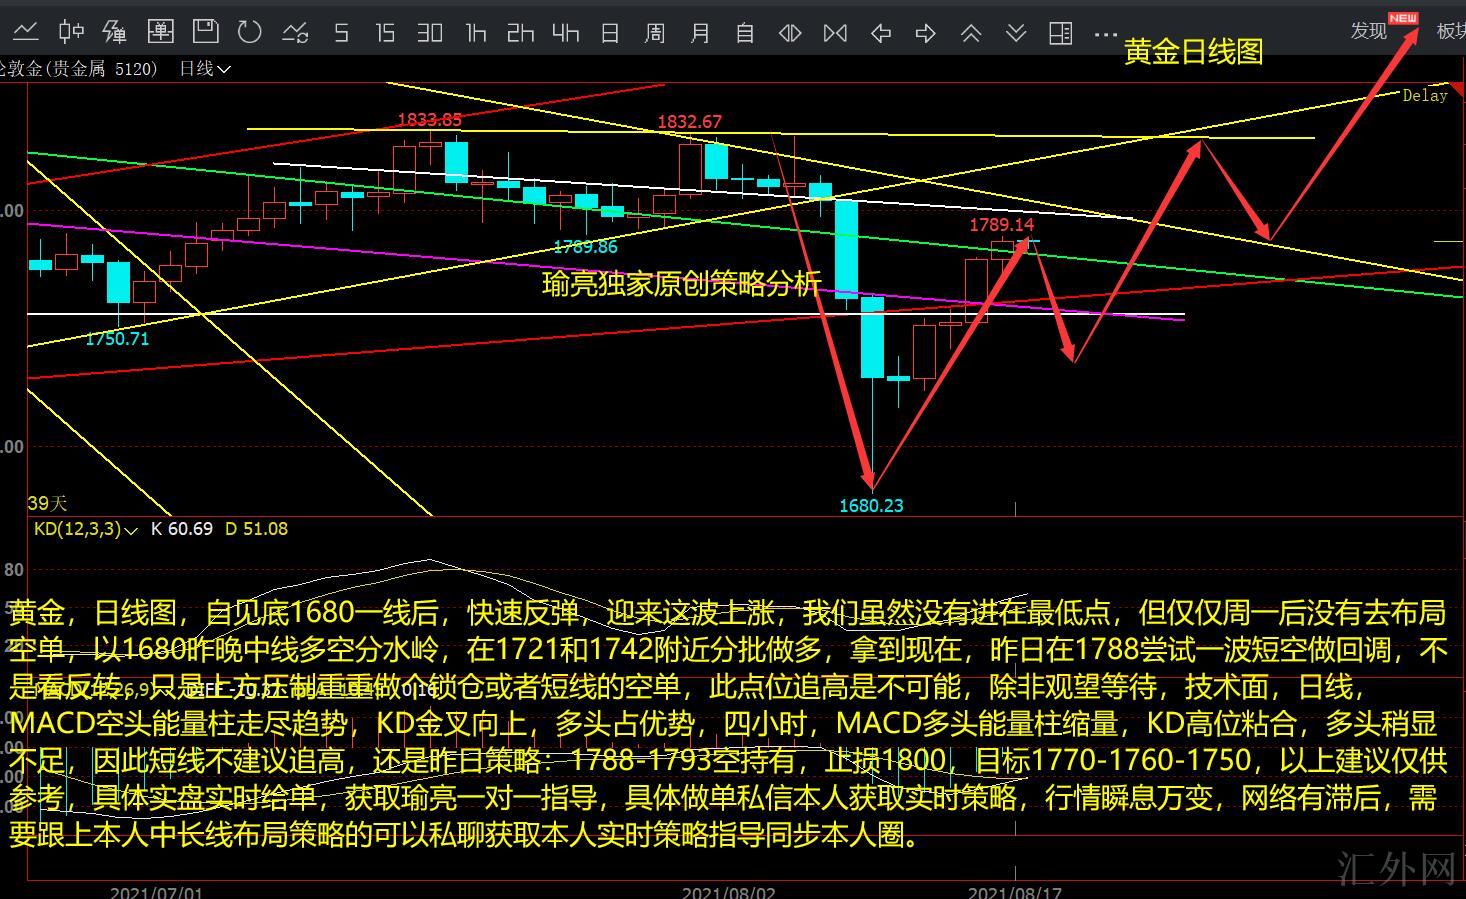Select the 1h timeframe
Viewport: 1466px width, 899px height.
point(476,34)
